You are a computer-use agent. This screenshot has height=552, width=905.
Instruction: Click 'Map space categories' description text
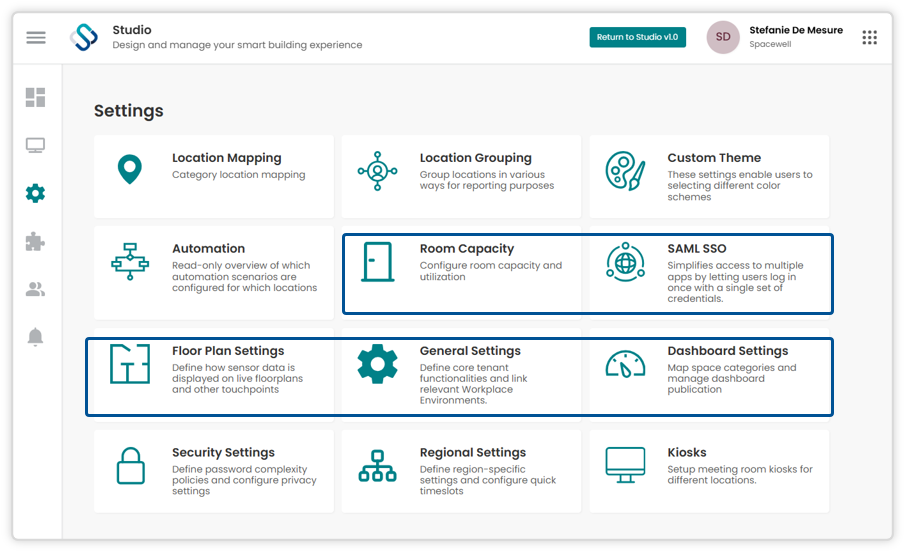[732, 378]
